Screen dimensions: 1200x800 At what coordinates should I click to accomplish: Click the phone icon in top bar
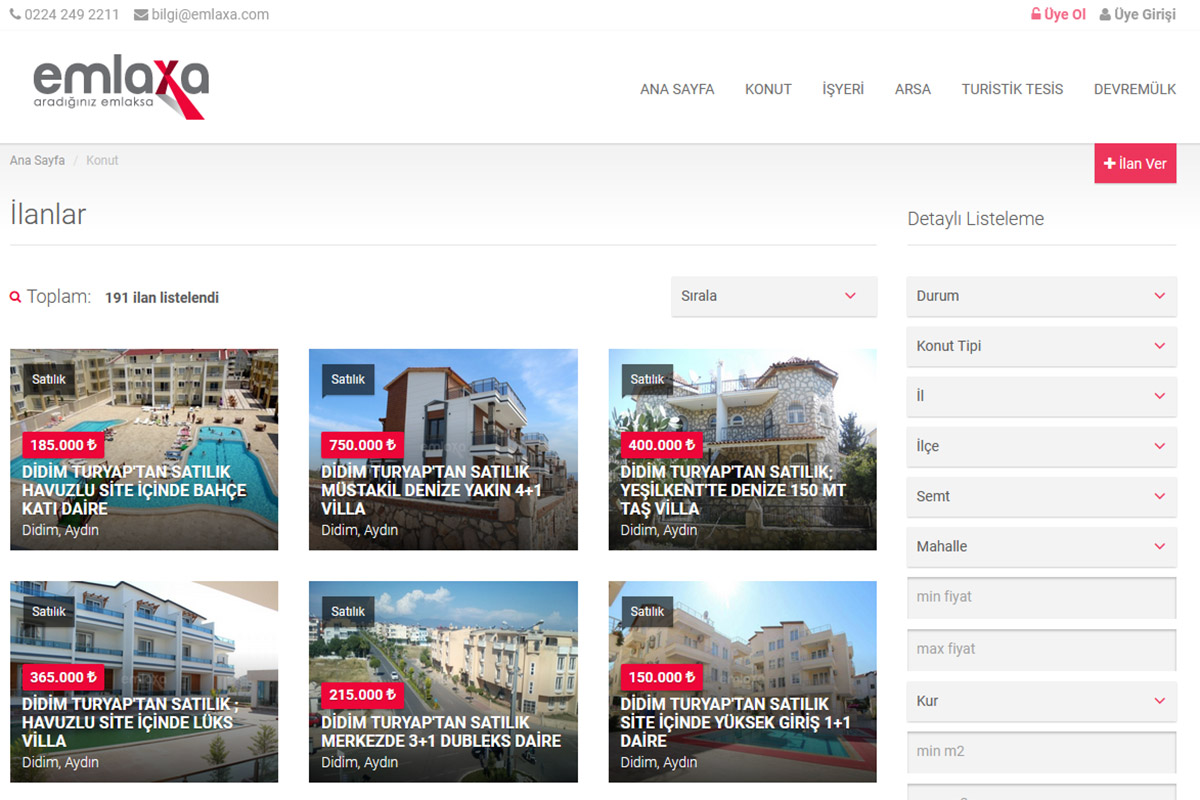click(15, 15)
